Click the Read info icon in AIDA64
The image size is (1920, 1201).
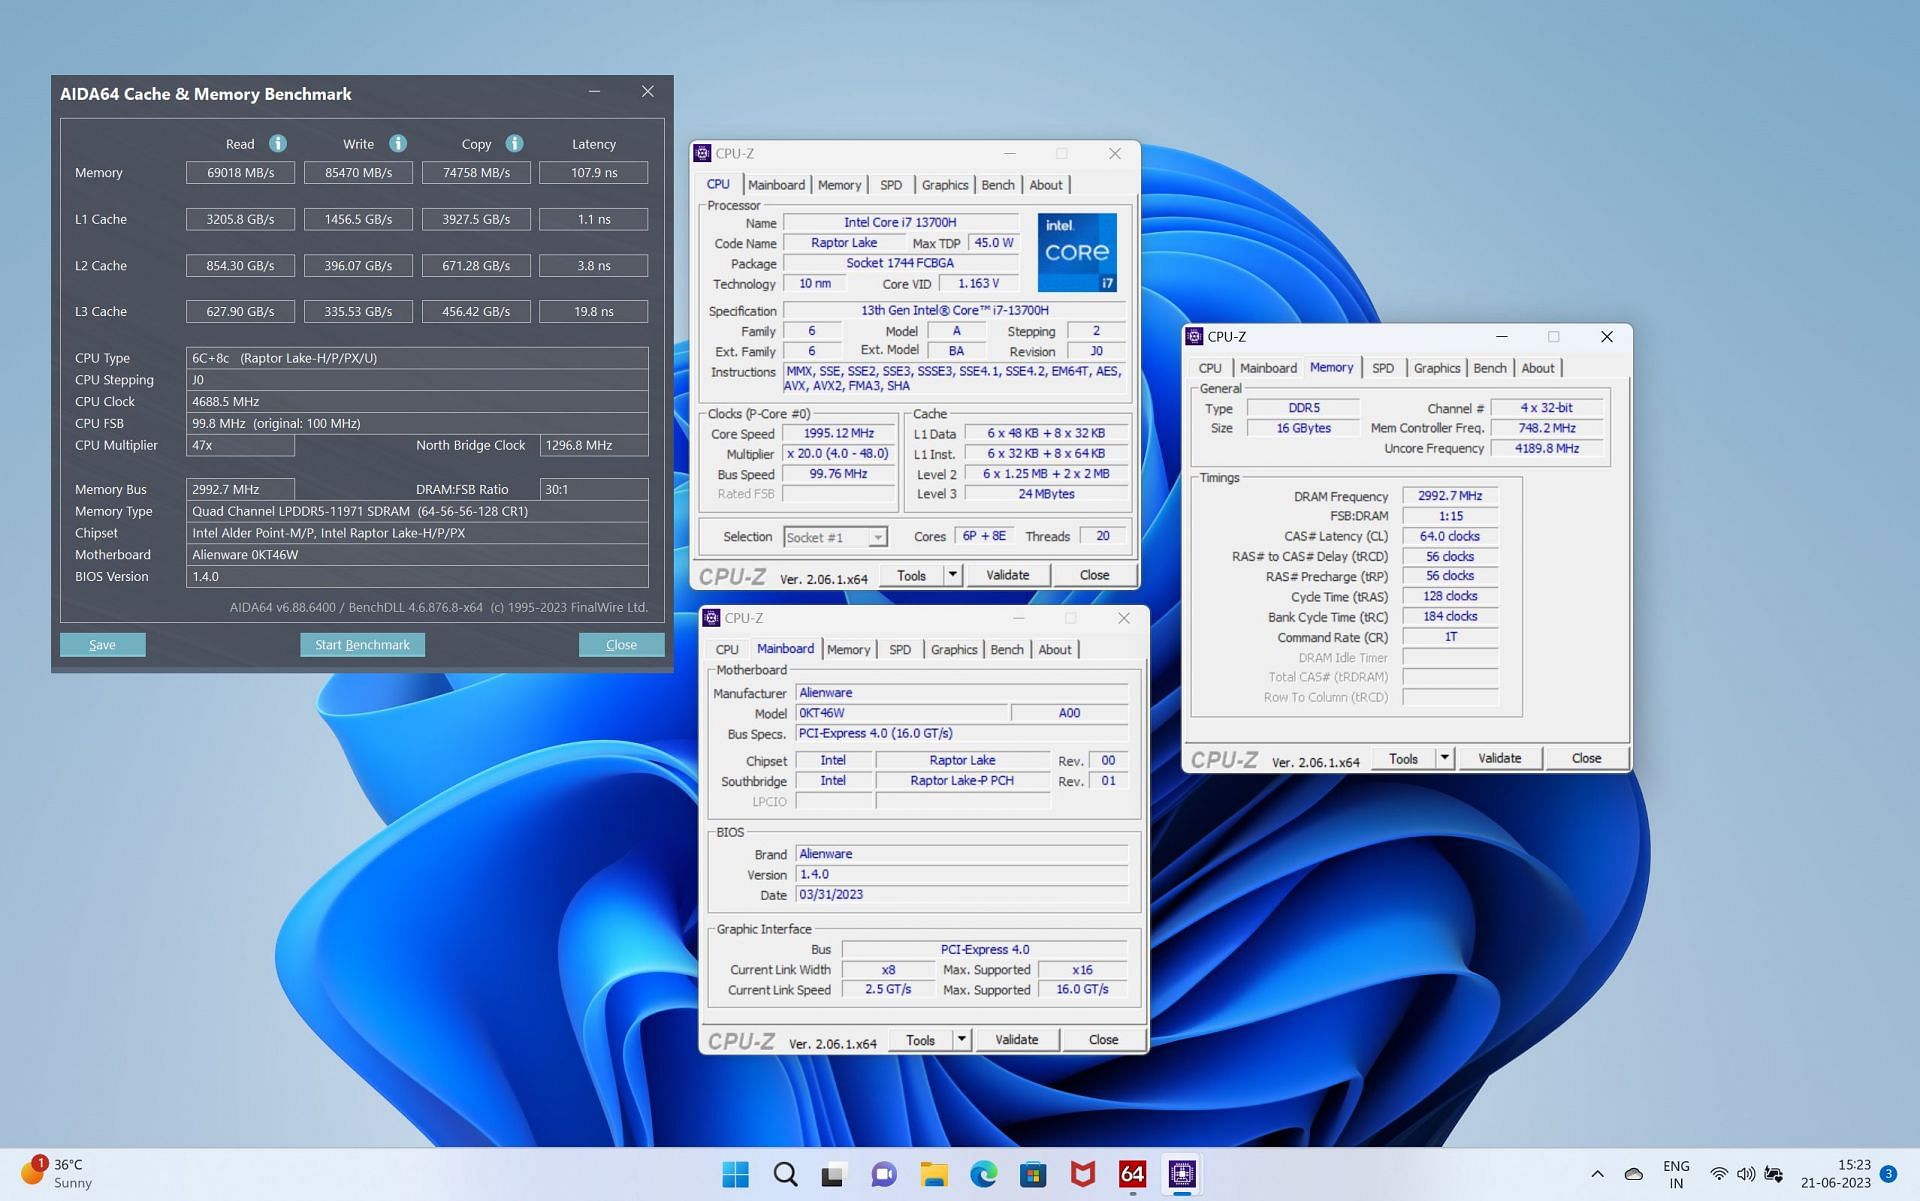(278, 143)
